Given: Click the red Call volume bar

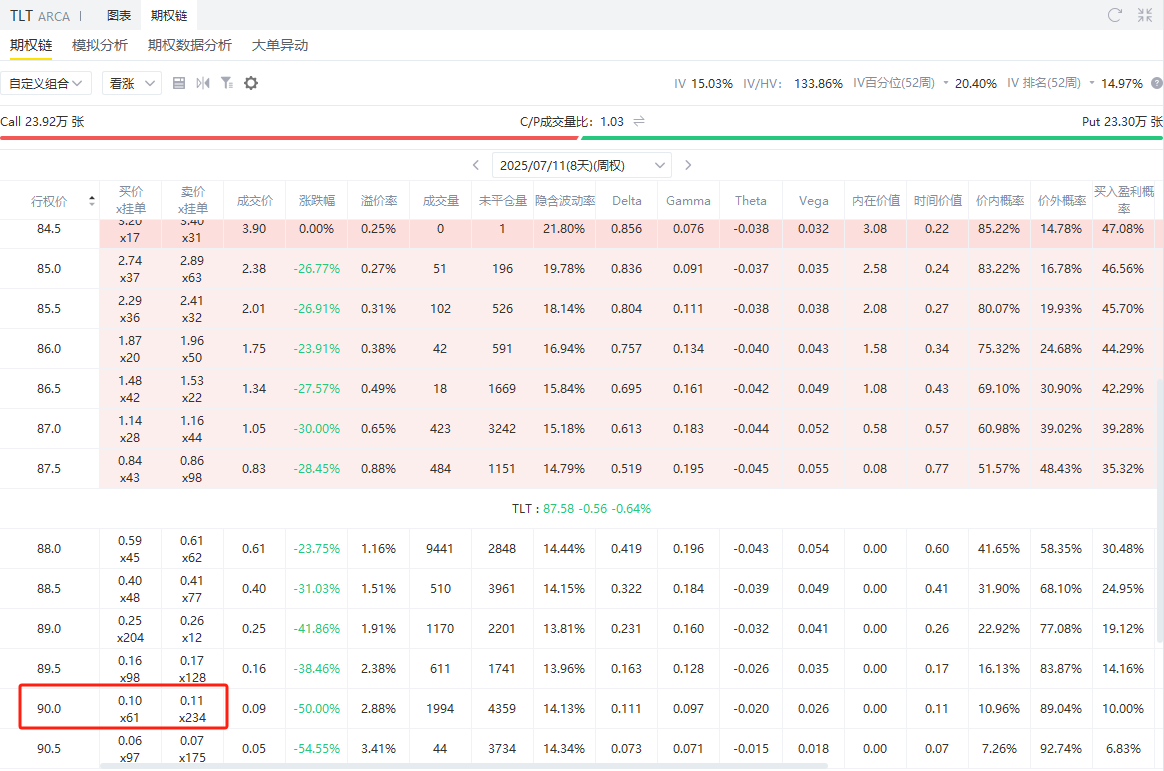Looking at the screenshot, I should 289,137.
